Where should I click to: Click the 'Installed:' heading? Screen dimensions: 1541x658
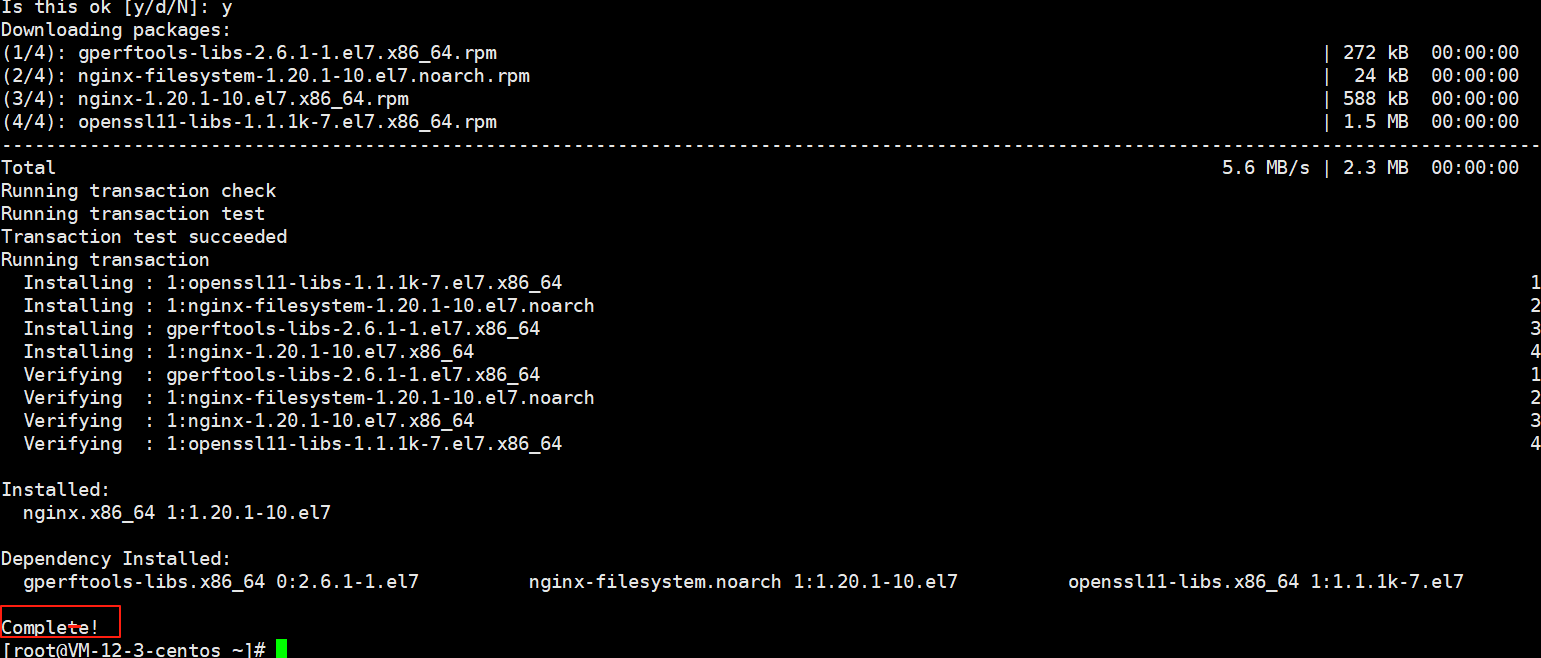click(x=56, y=490)
